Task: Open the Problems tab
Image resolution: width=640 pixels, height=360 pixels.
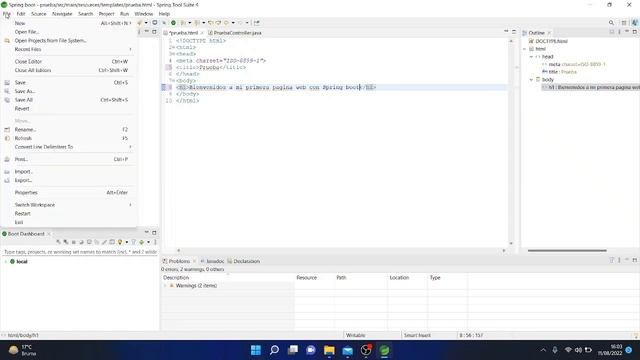Action: [179, 261]
